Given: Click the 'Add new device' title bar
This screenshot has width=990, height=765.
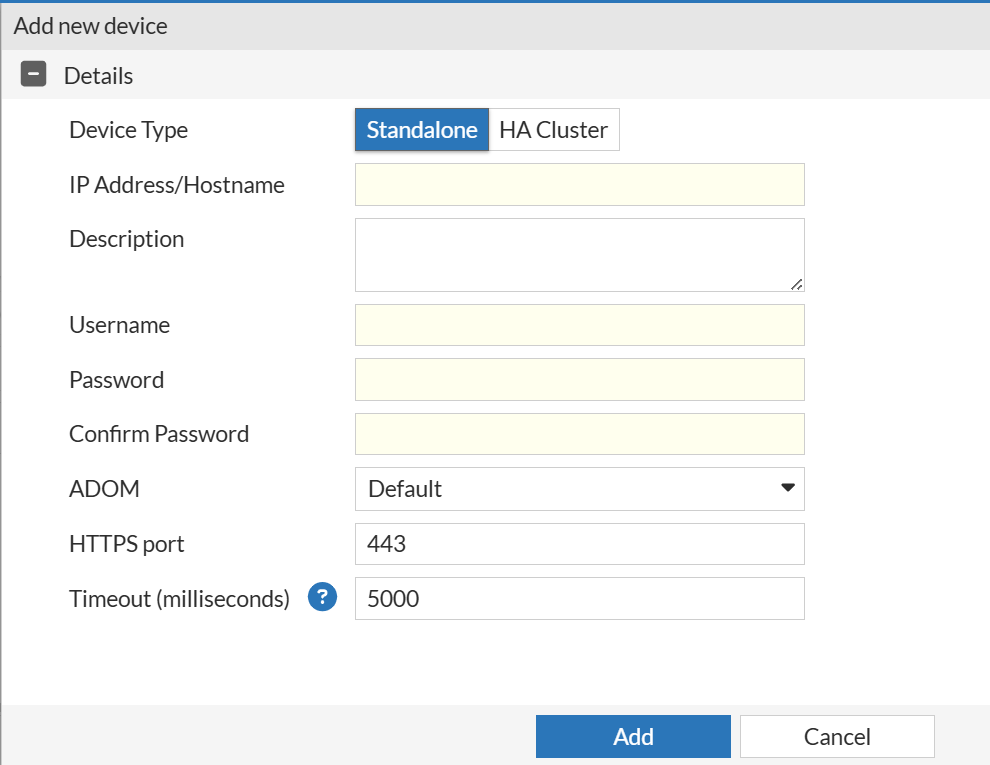Looking at the screenshot, I should (90, 26).
